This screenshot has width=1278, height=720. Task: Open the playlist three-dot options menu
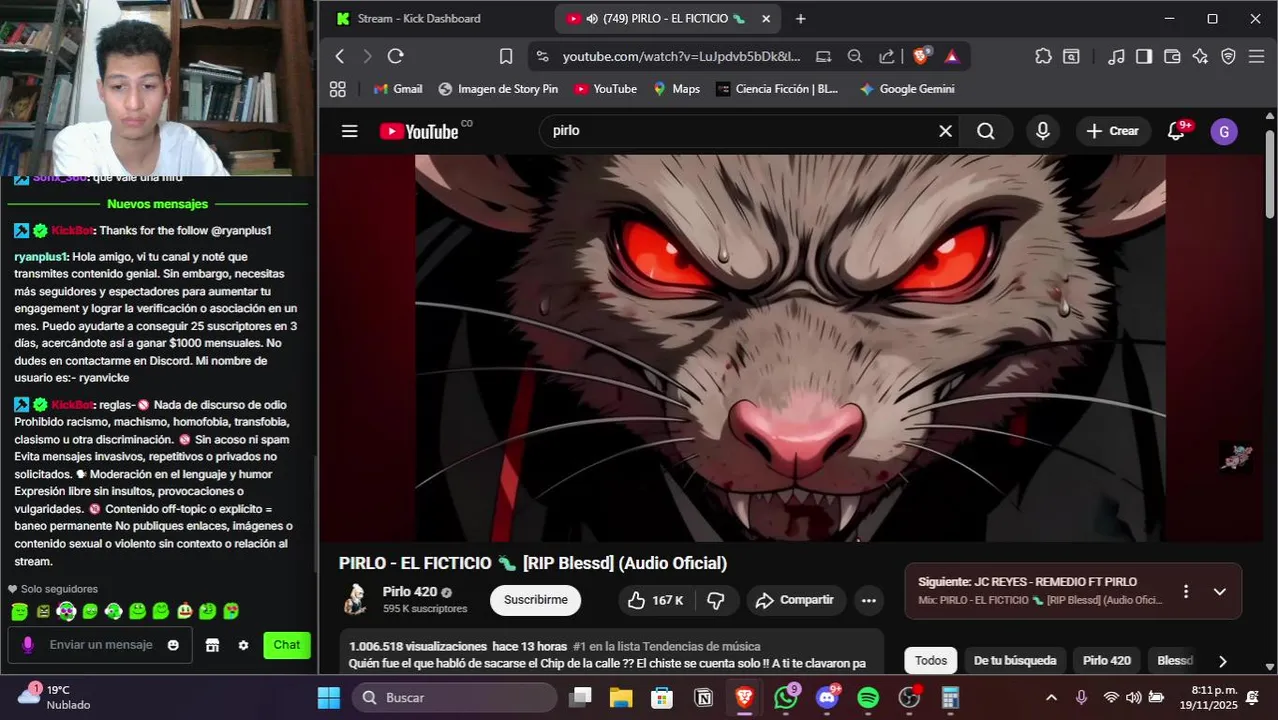tap(1186, 591)
